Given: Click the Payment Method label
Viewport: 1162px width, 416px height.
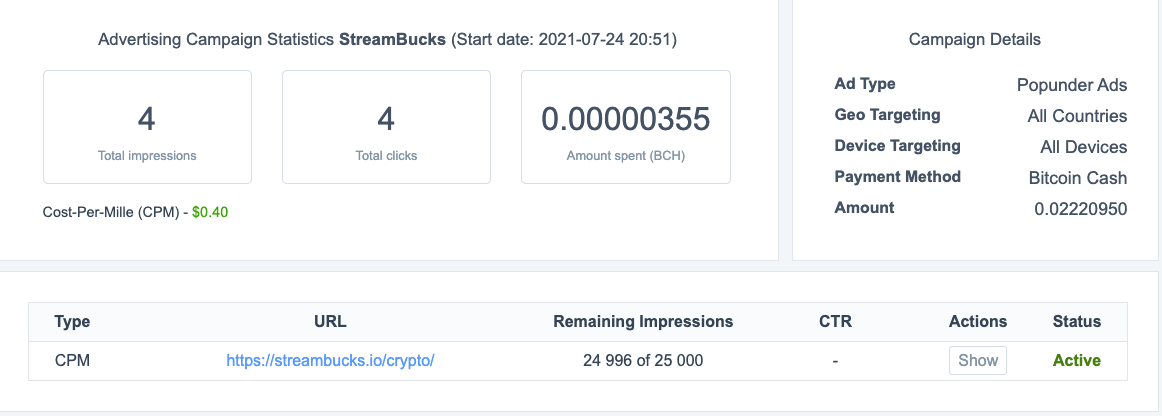Looking at the screenshot, I should (897, 176).
